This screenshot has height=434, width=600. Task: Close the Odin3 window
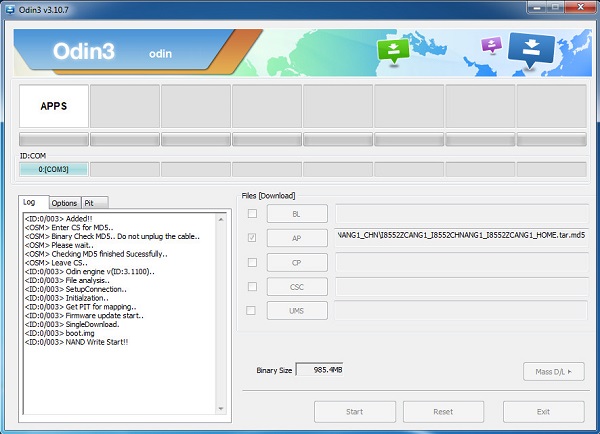click(x=580, y=7)
